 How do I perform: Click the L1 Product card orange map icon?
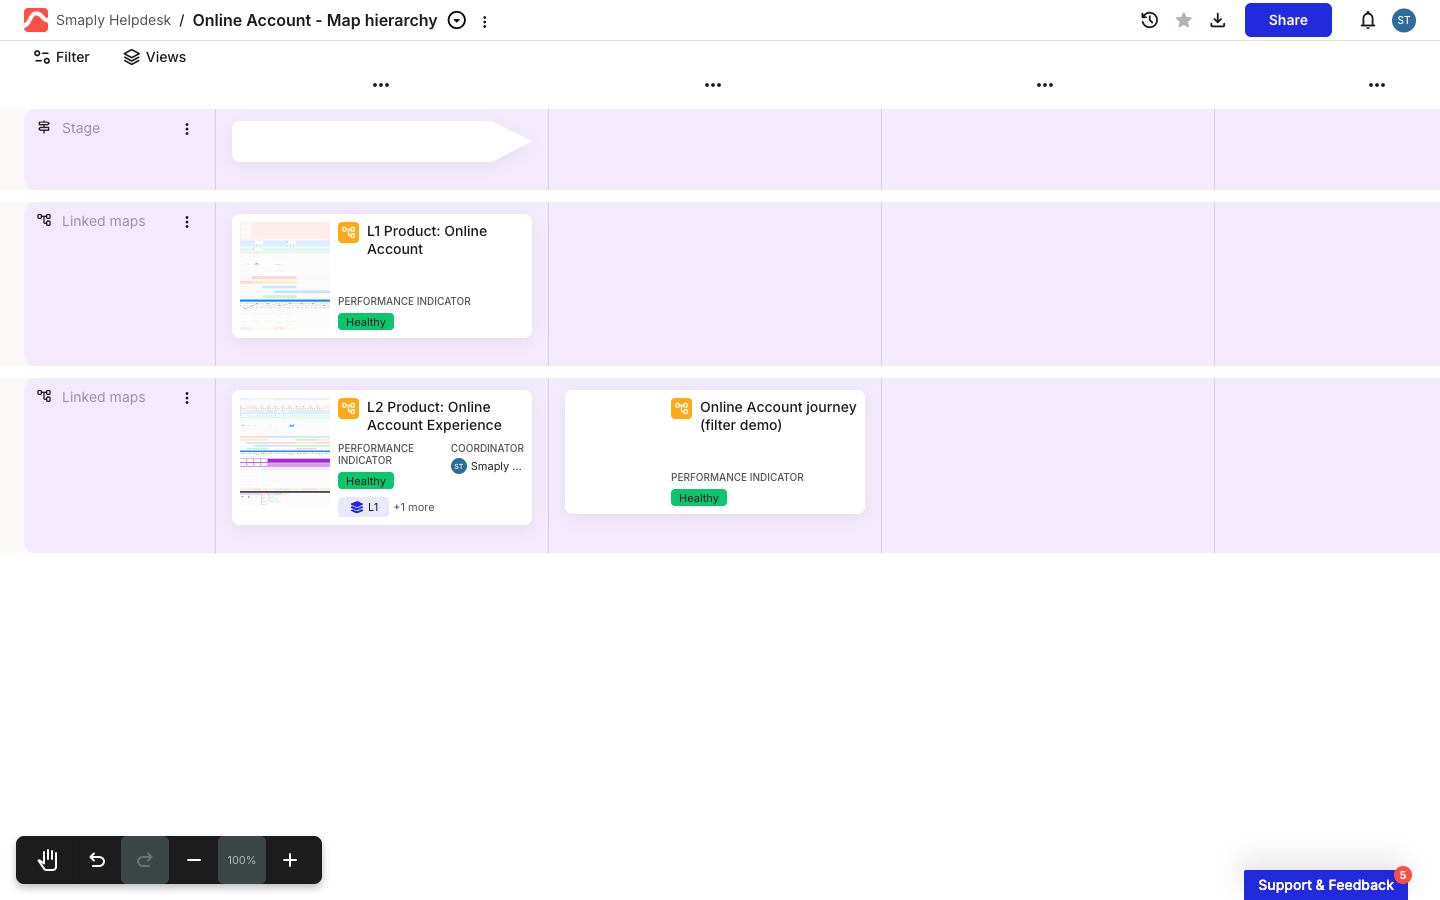pyautogui.click(x=349, y=233)
